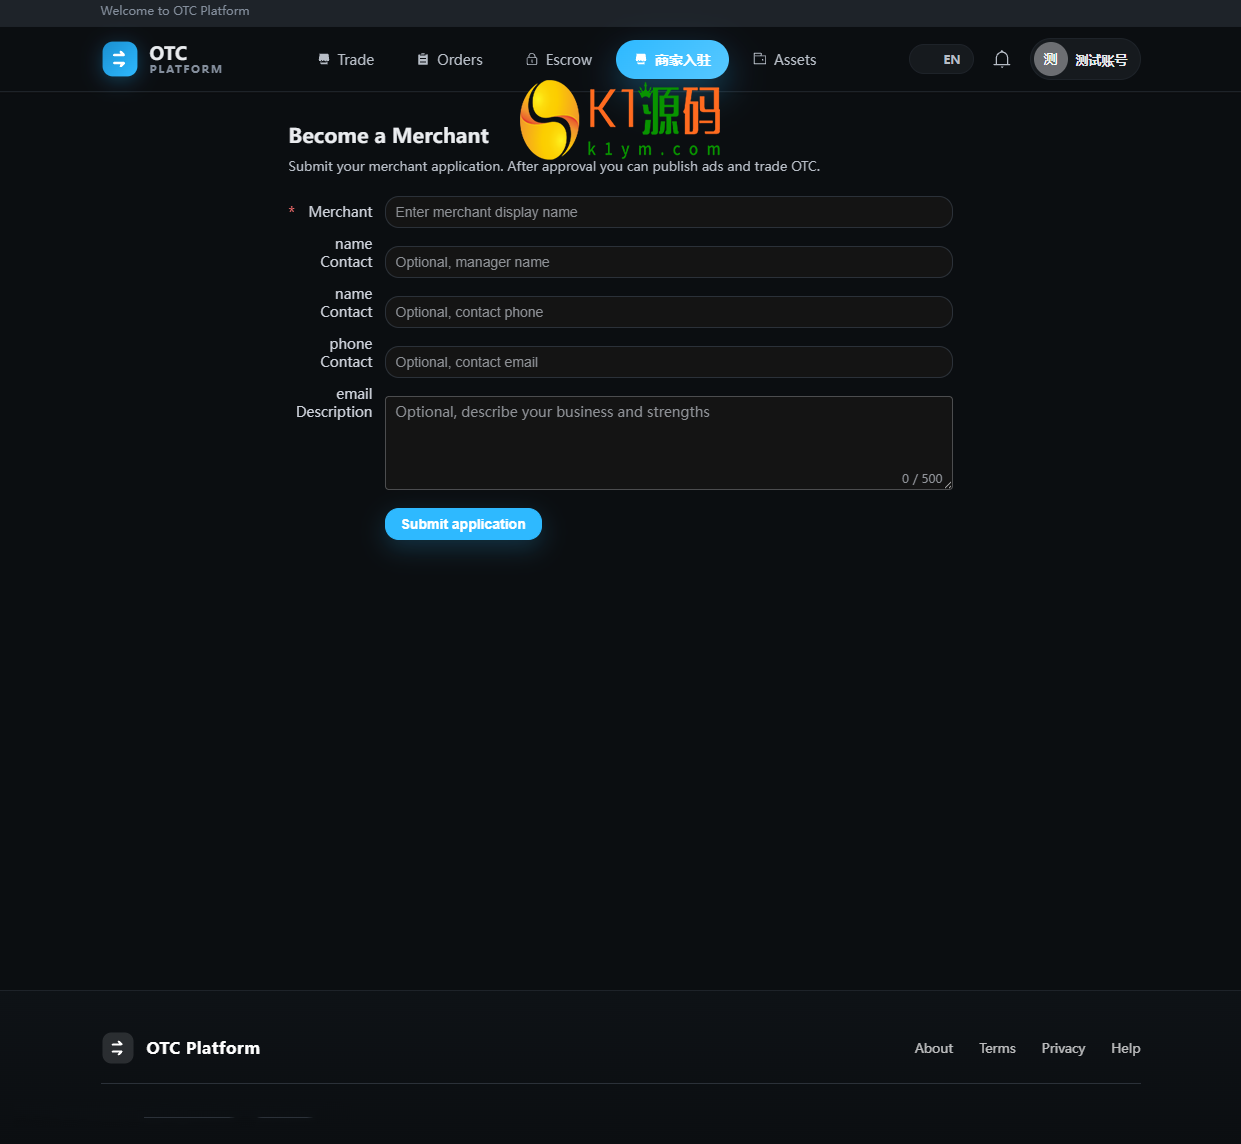
Task: Open the About footer link
Action: click(934, 1048)
